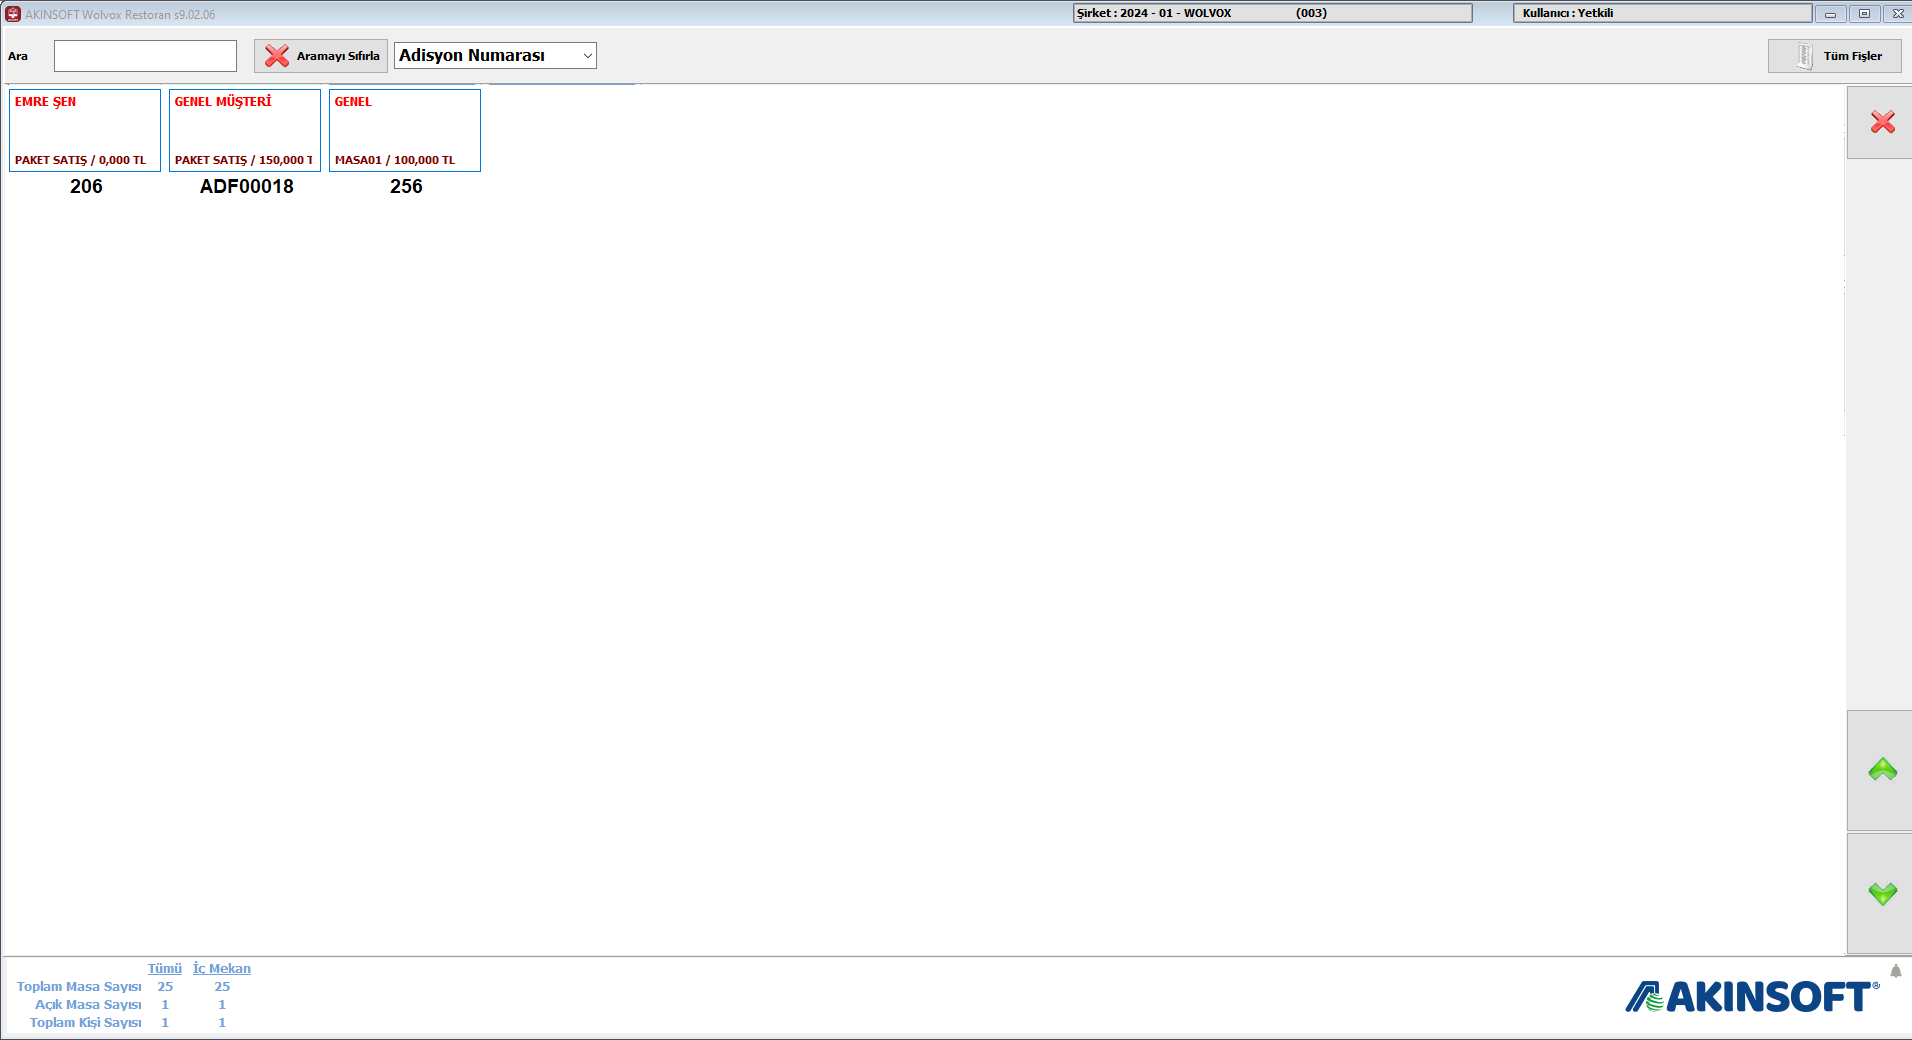Click the red X close panel icon
Image resolution: width=1912 pixels, height=1040 pixels.
click(x=1882, y=122)
